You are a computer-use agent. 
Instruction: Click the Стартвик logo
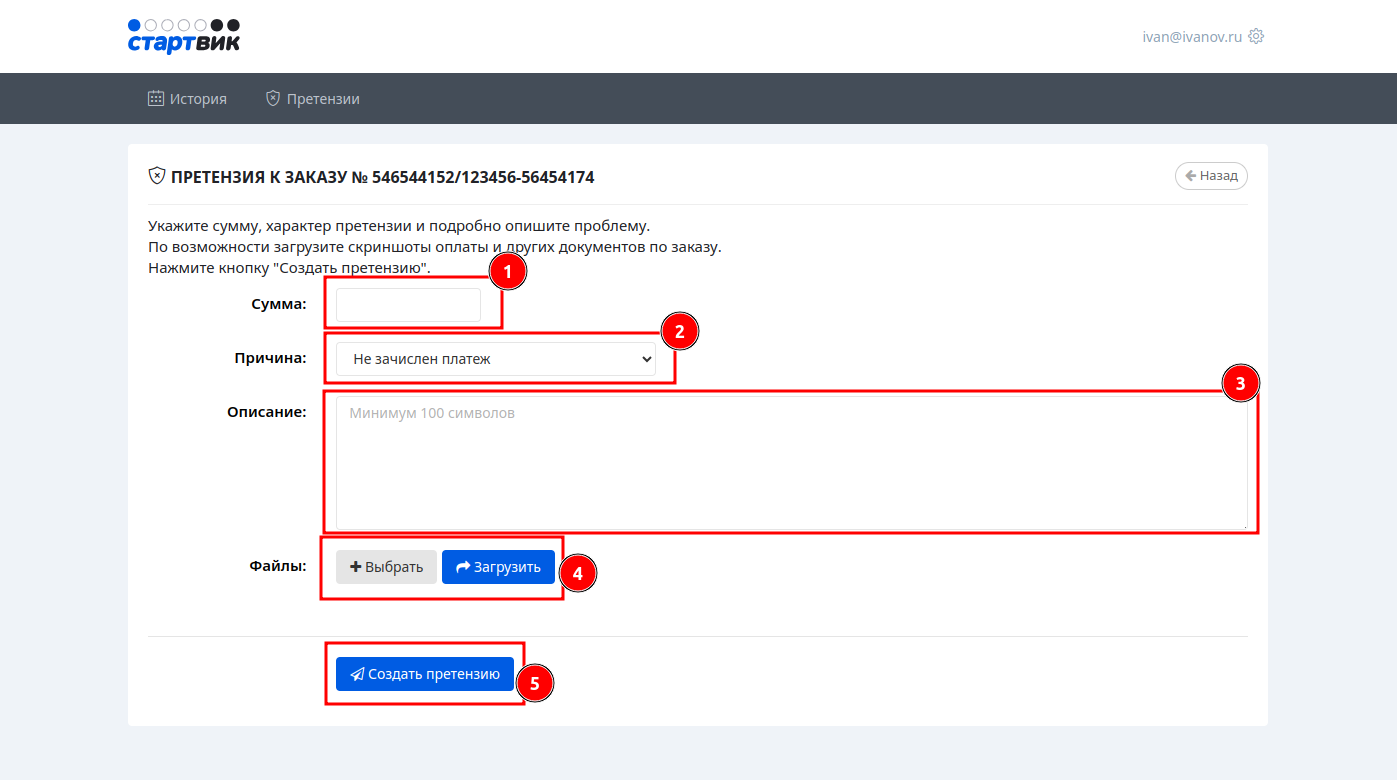184,36
